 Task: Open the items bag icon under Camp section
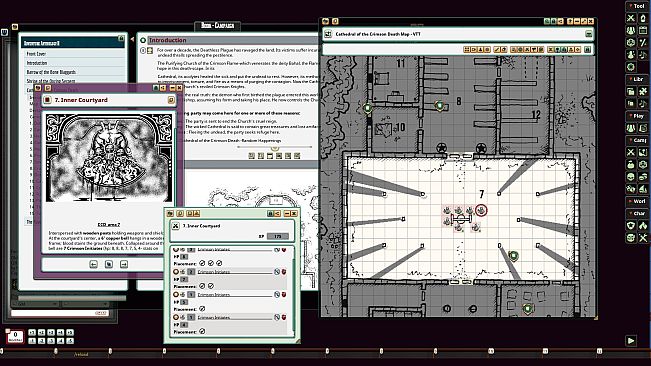pyautogui.click(x=631, y=165)
